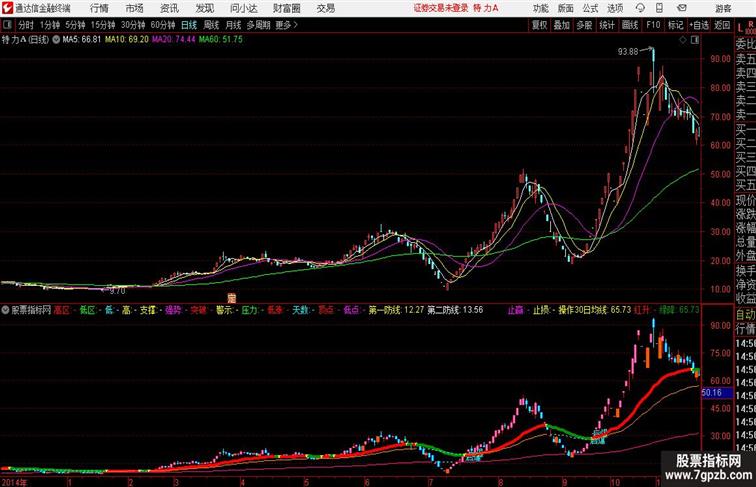This screenshot has width=756, height=487.
Task: Open the mail envelope icon
Action: click(682, 8)
